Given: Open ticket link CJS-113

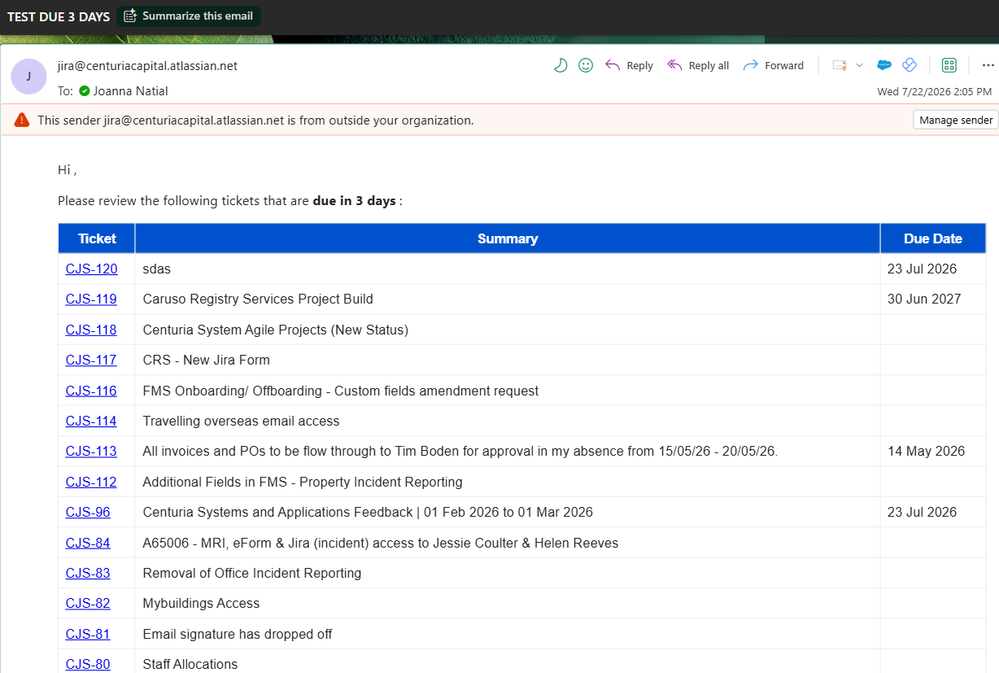Looking at the screenshot, I should [91, 451].
